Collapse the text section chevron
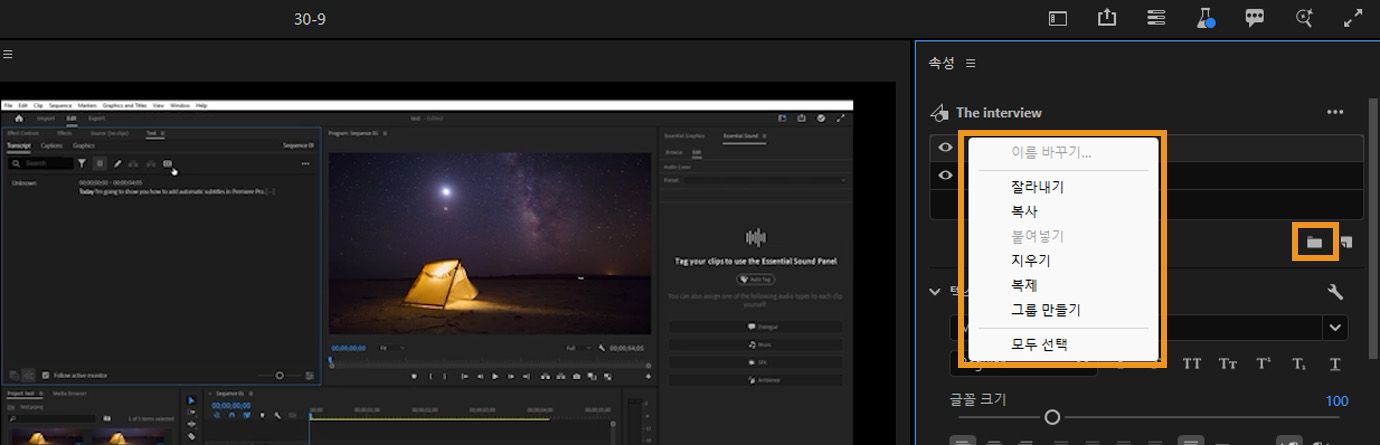The image size is (1380, 445). pos(935,292)
